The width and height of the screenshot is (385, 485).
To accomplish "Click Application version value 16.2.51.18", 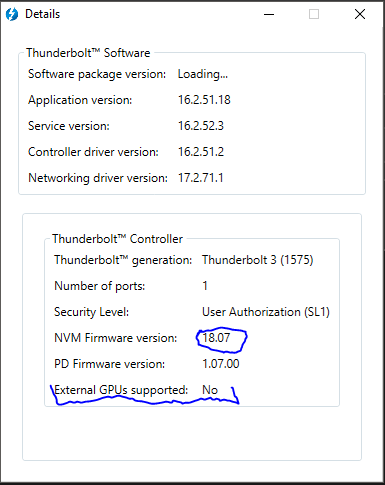I will (x=204, y=100).
